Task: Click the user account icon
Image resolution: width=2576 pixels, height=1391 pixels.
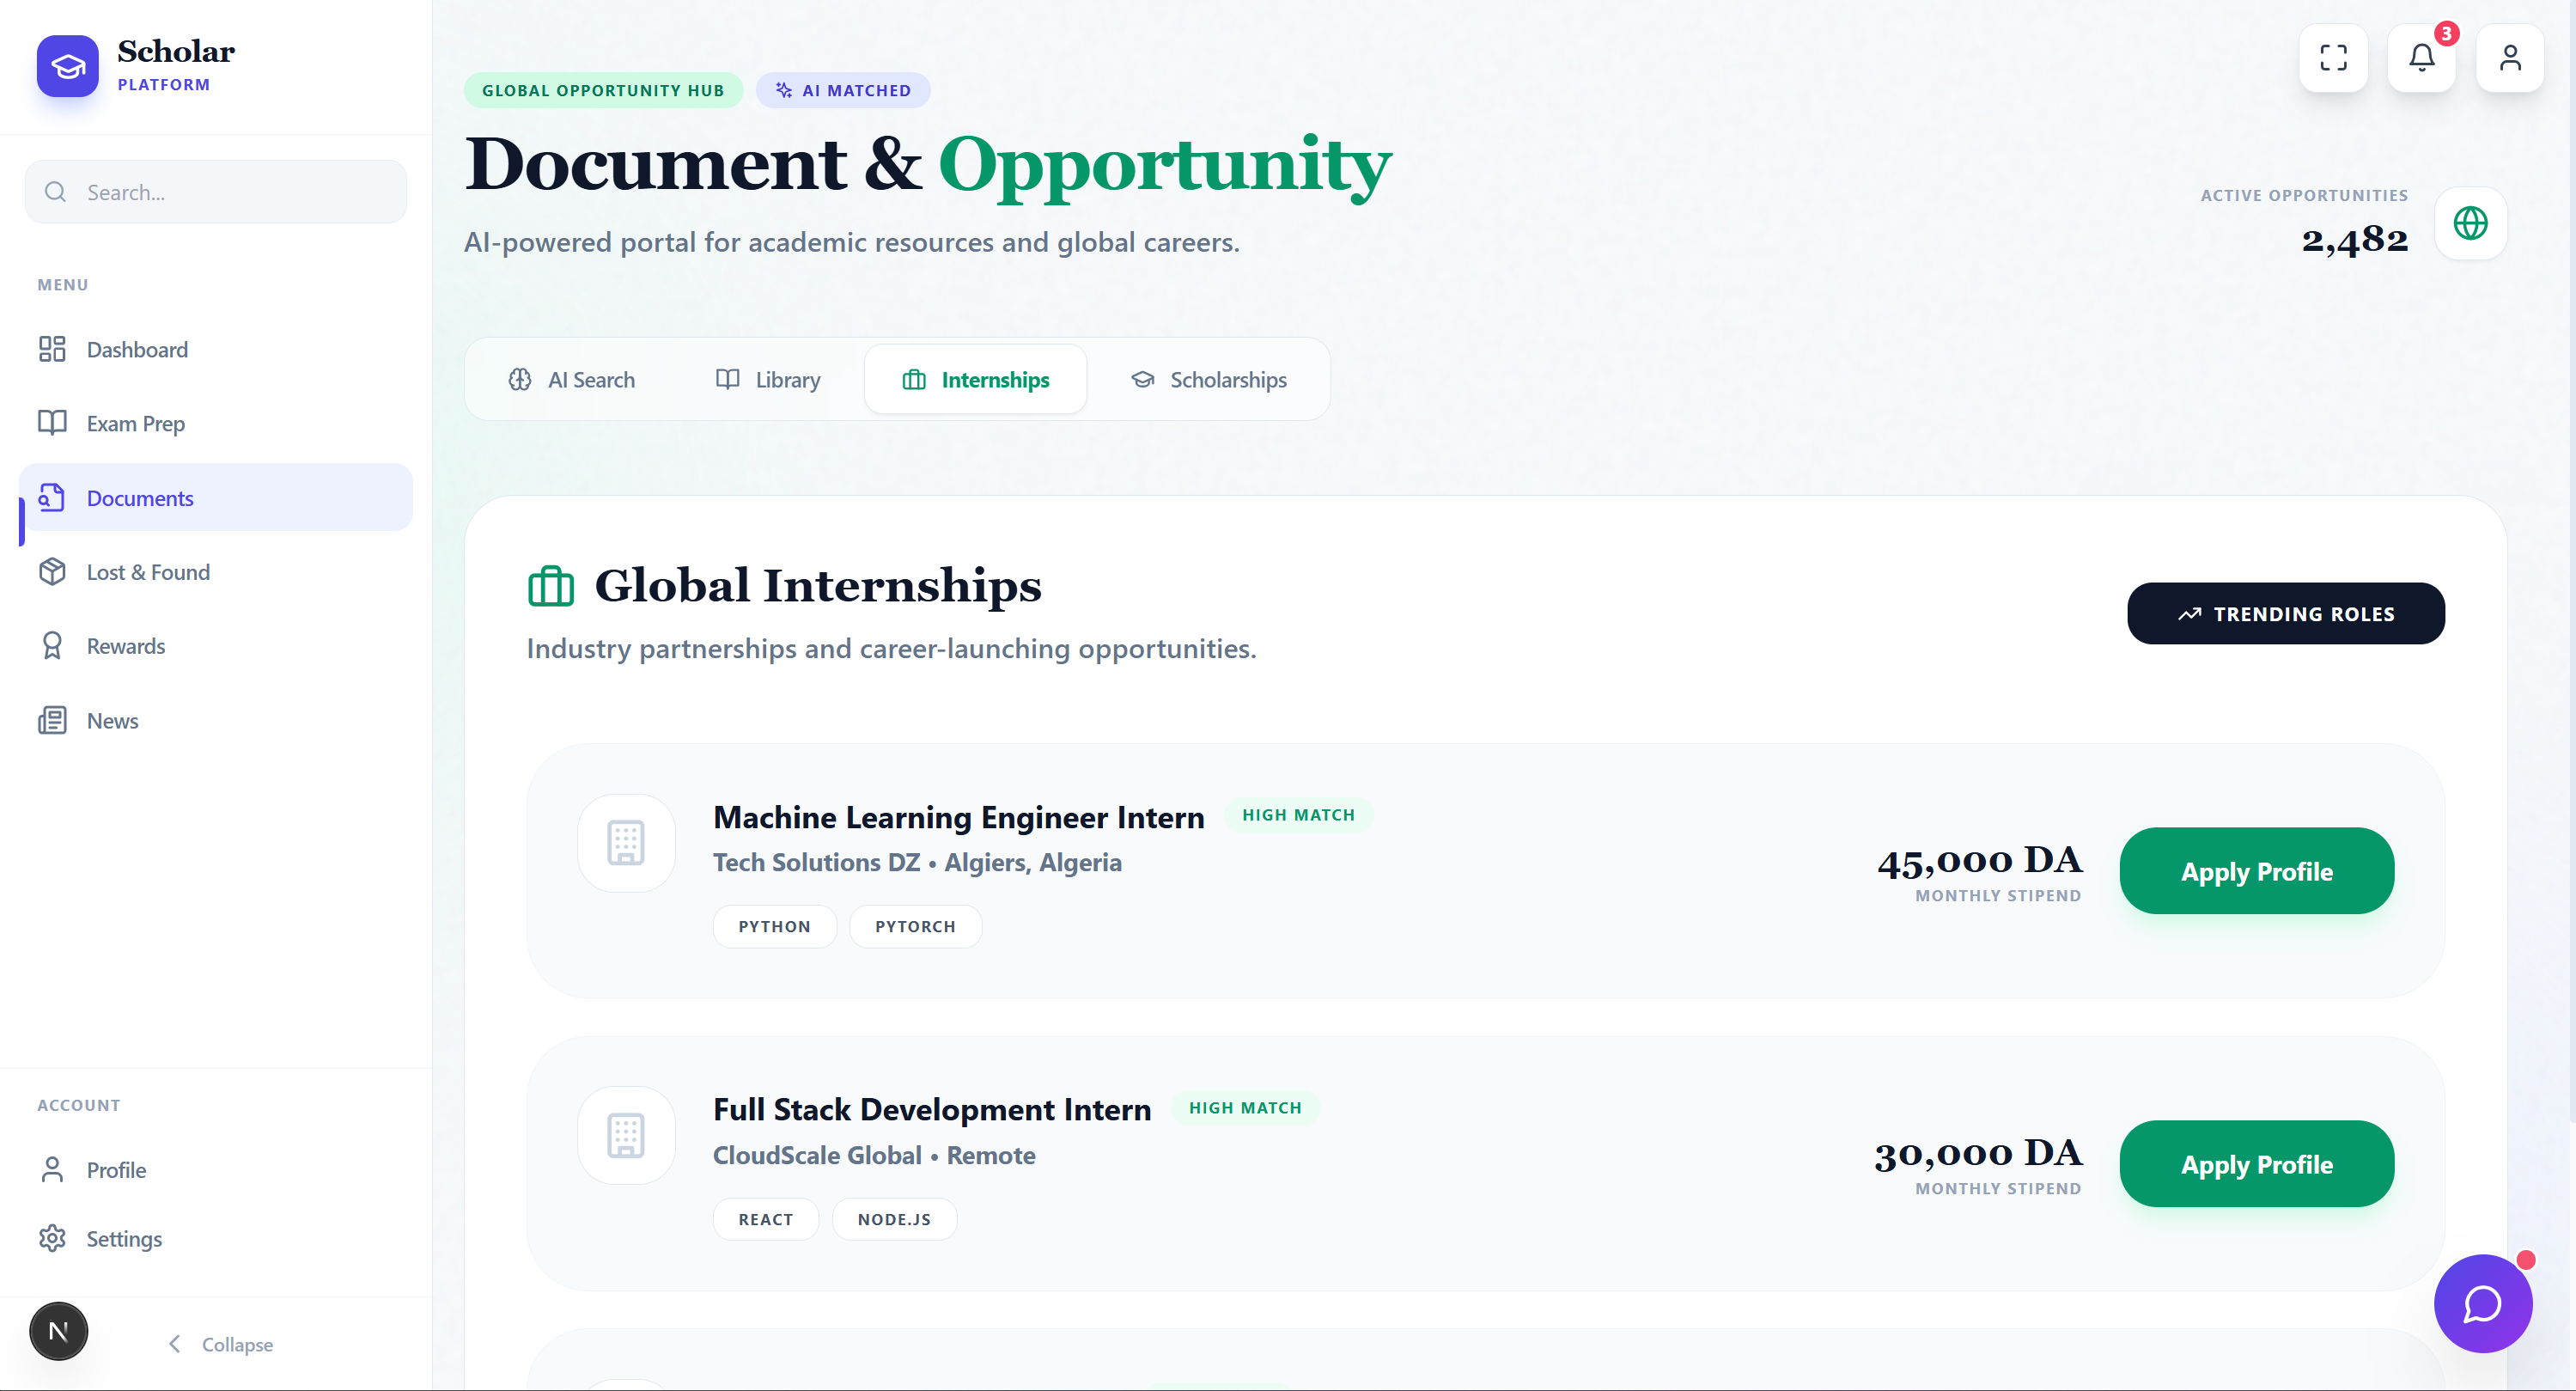Action: (2509, 58)
